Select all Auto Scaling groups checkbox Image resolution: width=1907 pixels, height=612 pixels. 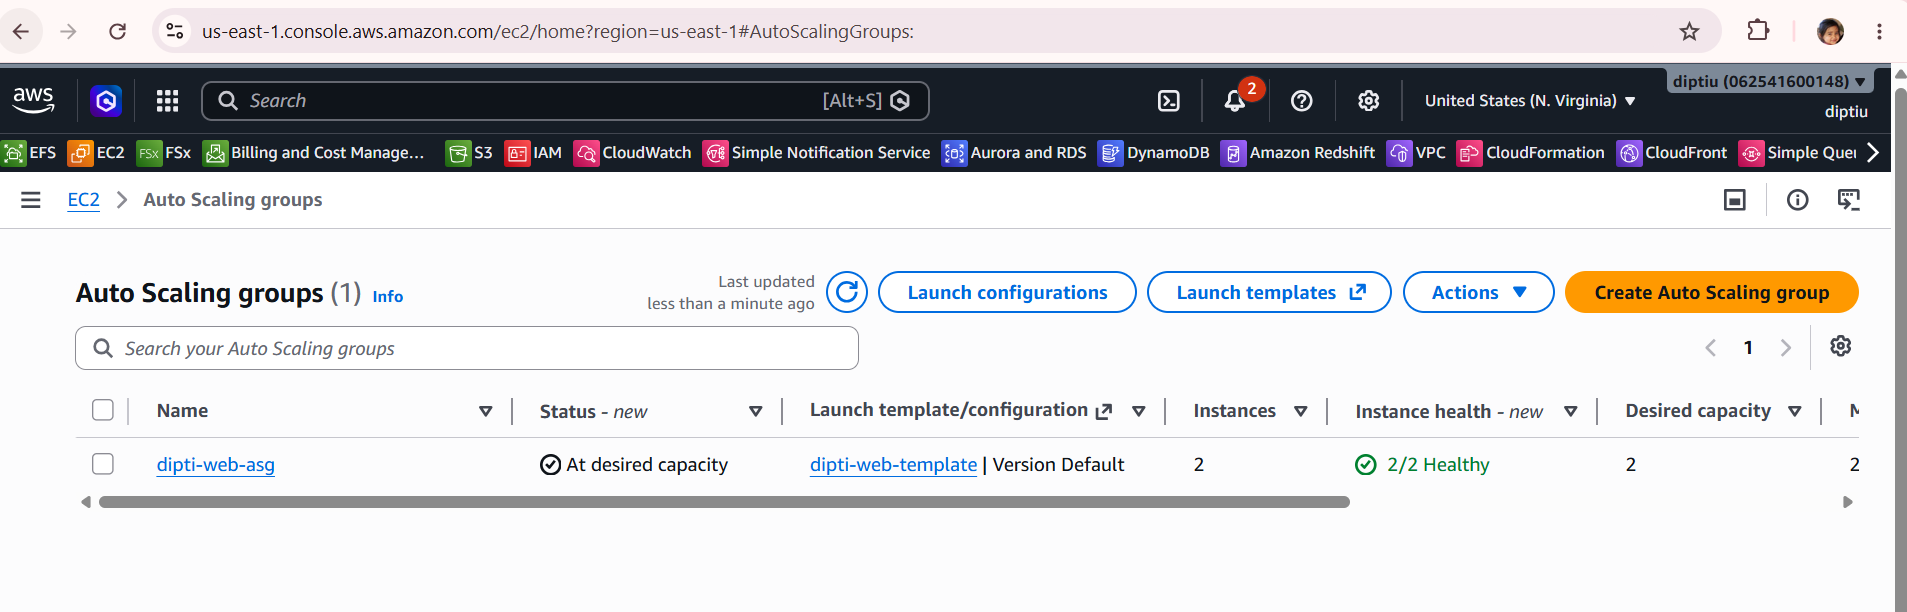click(x=103, y=410)
